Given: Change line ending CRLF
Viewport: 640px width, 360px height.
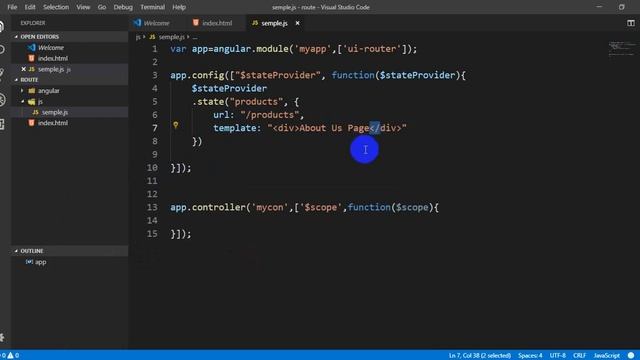Looking at the screenshot, I should pos(579,356).
